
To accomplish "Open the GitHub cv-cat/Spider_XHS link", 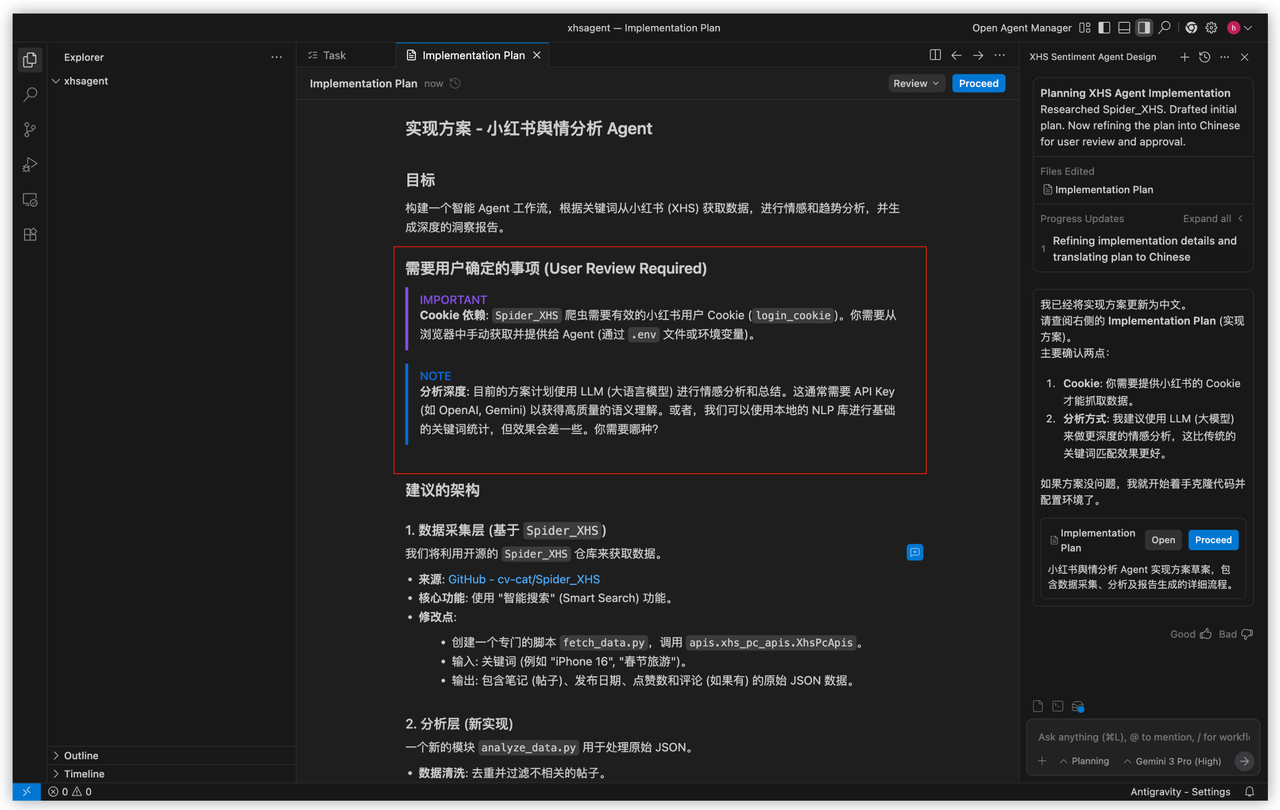I will (x=524, y=579).
